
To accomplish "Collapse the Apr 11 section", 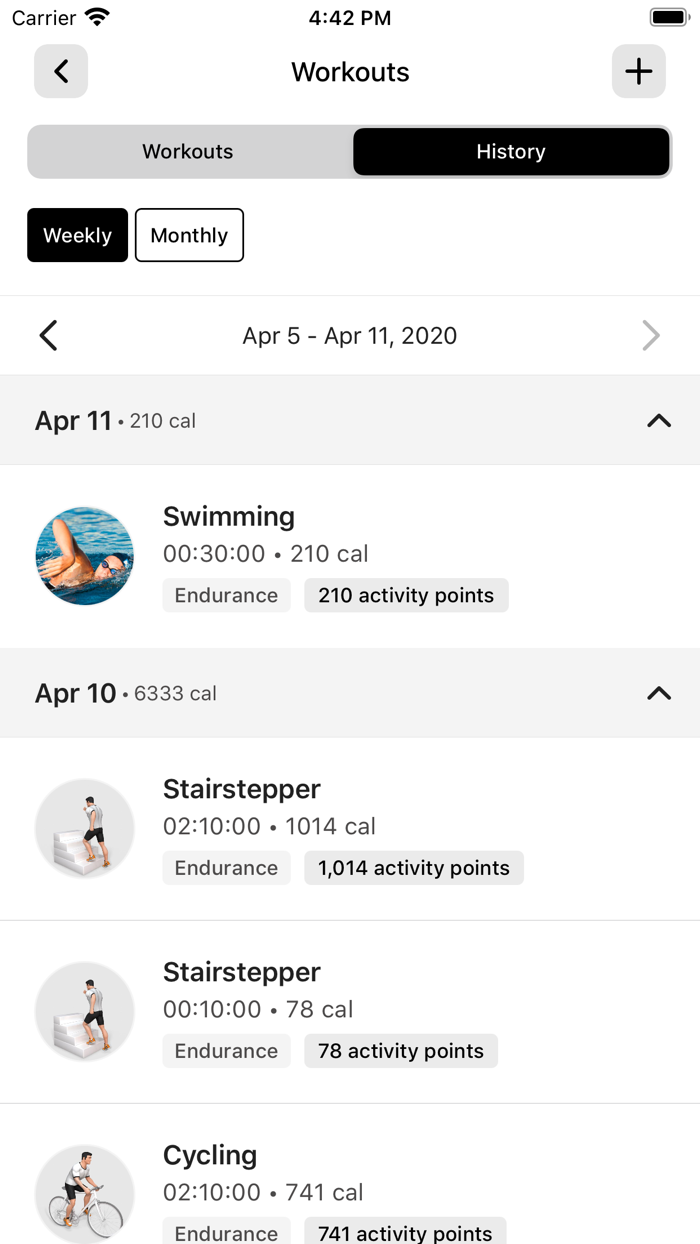I will tap(658, 421).
